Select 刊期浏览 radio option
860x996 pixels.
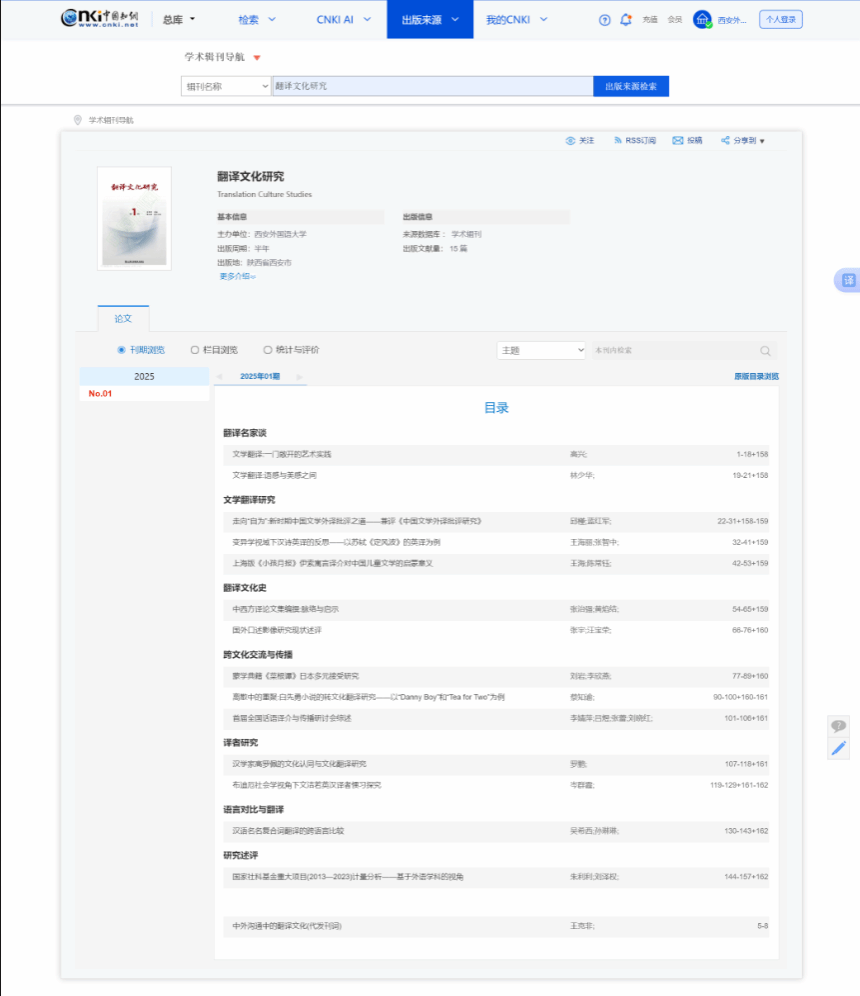point(121,350)
